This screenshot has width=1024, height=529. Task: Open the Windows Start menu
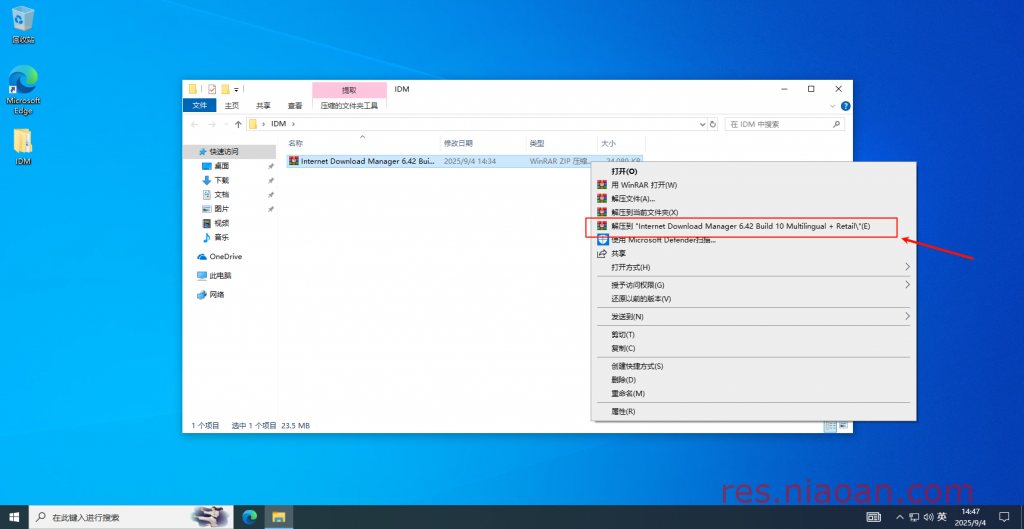[x=14, y=517]
